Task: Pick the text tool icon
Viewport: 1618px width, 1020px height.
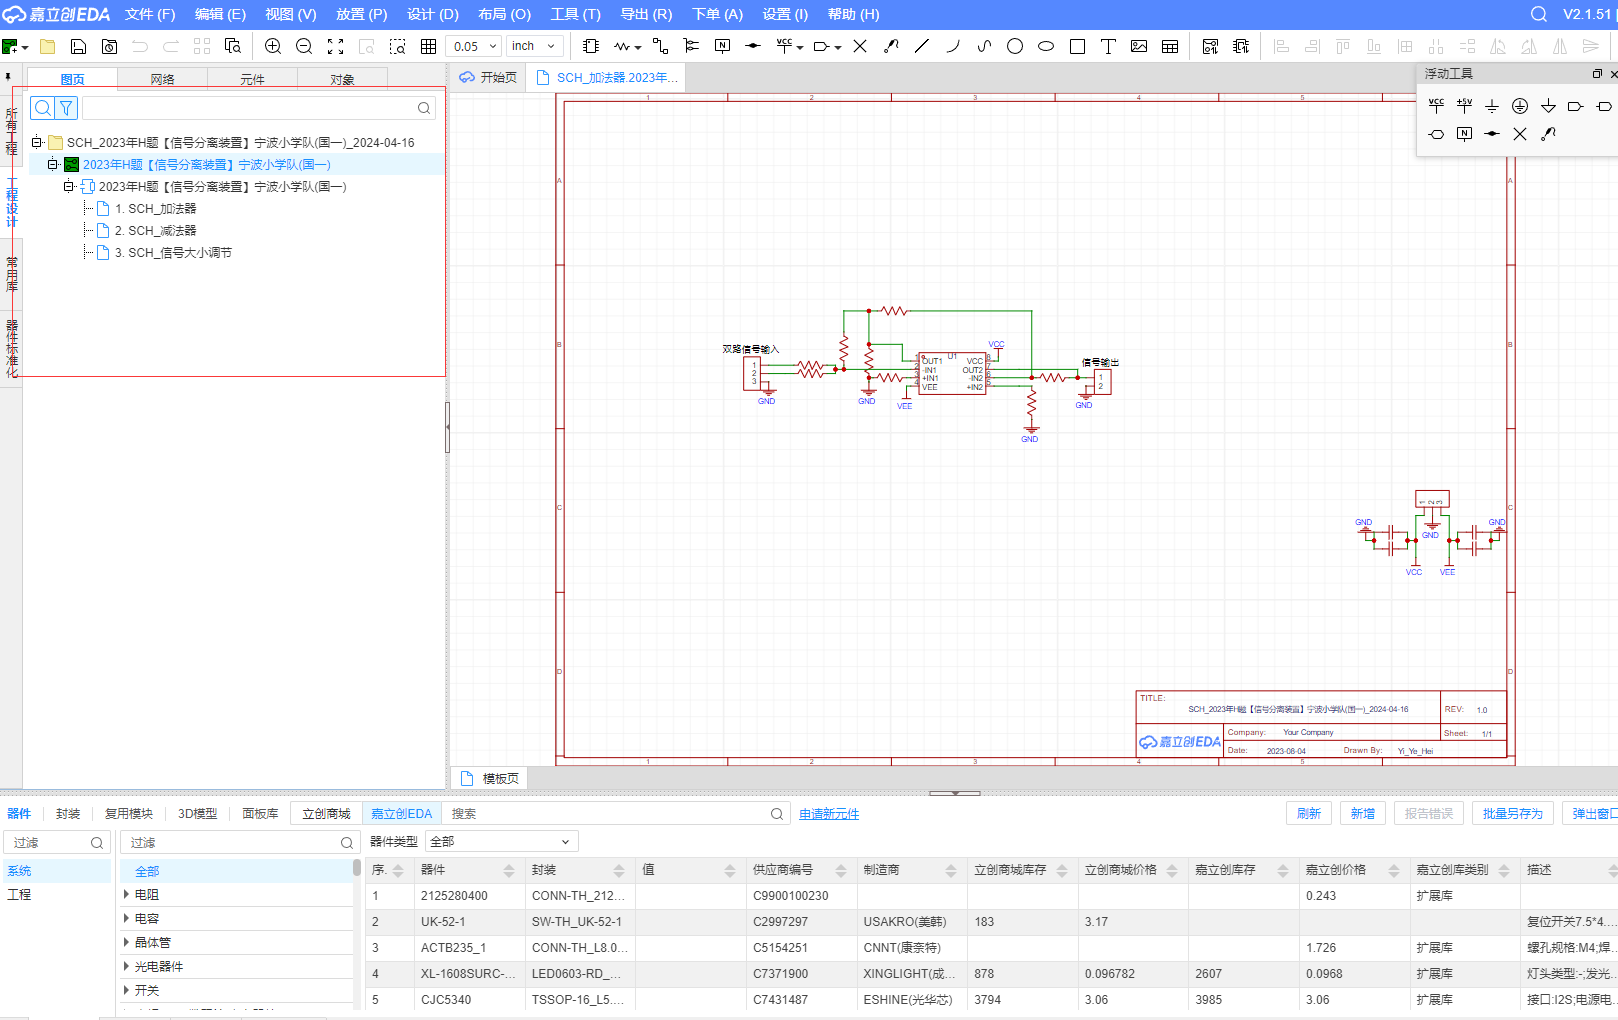Action: point(1108,46)
